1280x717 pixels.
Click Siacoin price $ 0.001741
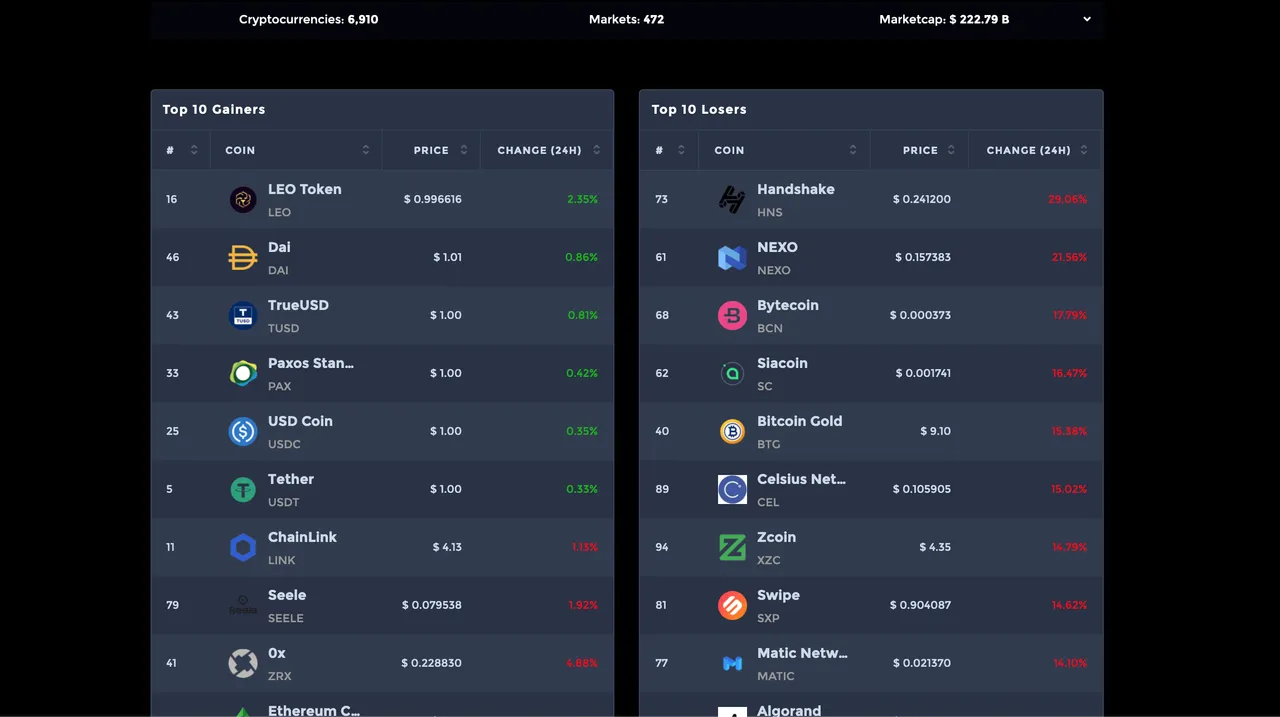point(923,373)
